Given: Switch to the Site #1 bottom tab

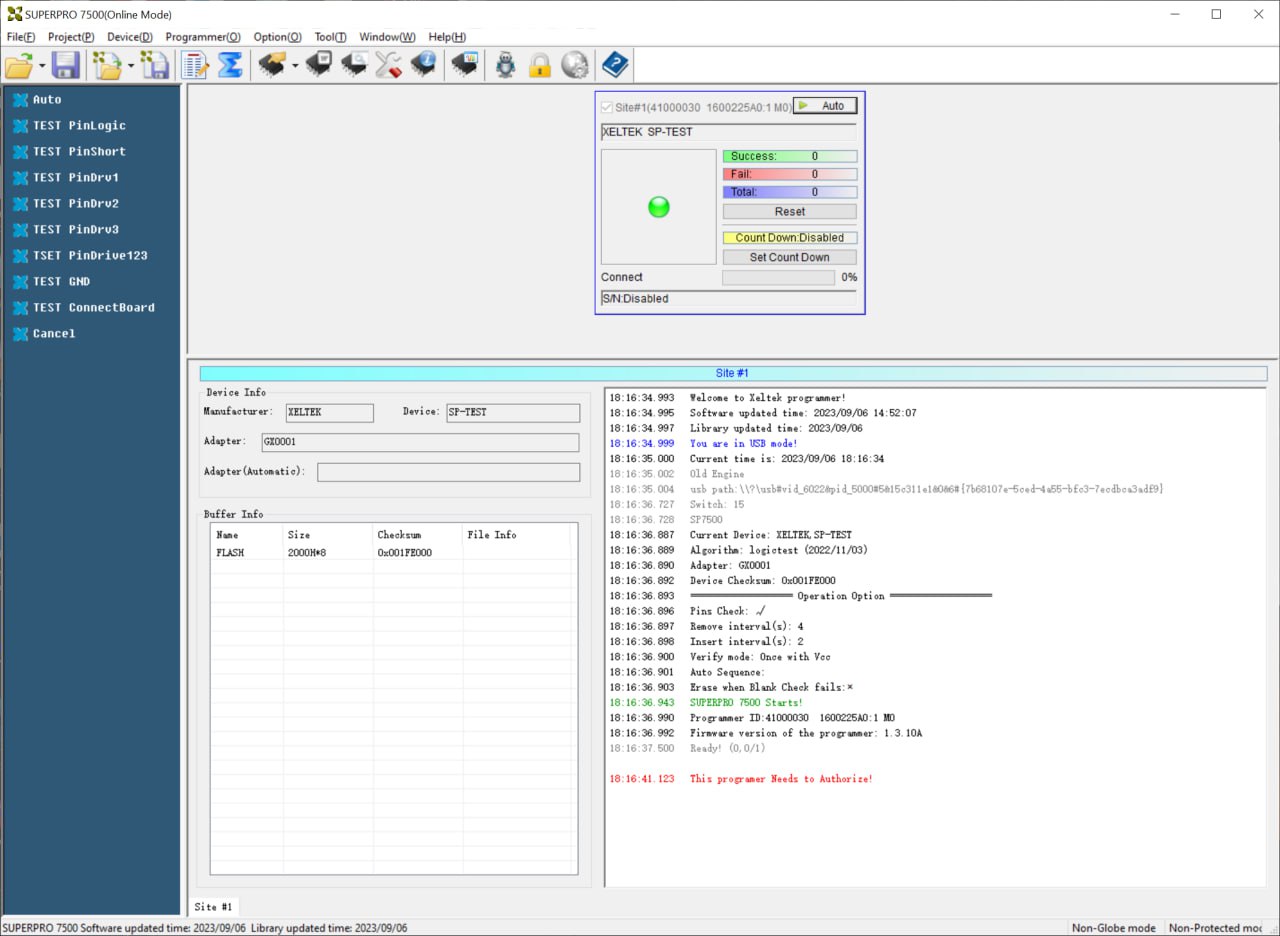Looking at the screenshot, I should 213,907.
